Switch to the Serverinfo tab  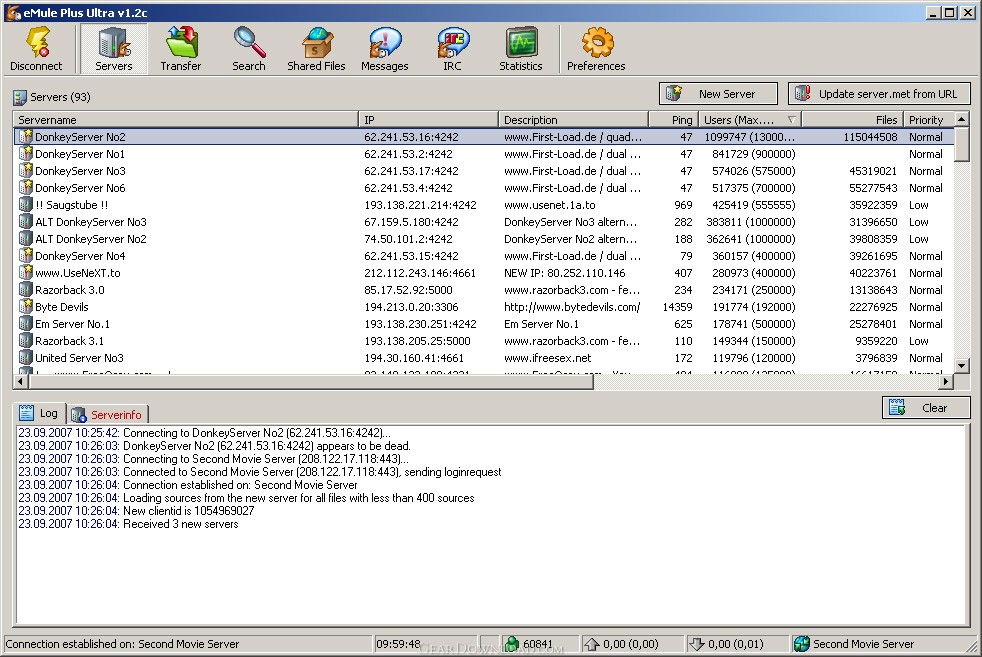pyautogui.click(x=107, y=415)
